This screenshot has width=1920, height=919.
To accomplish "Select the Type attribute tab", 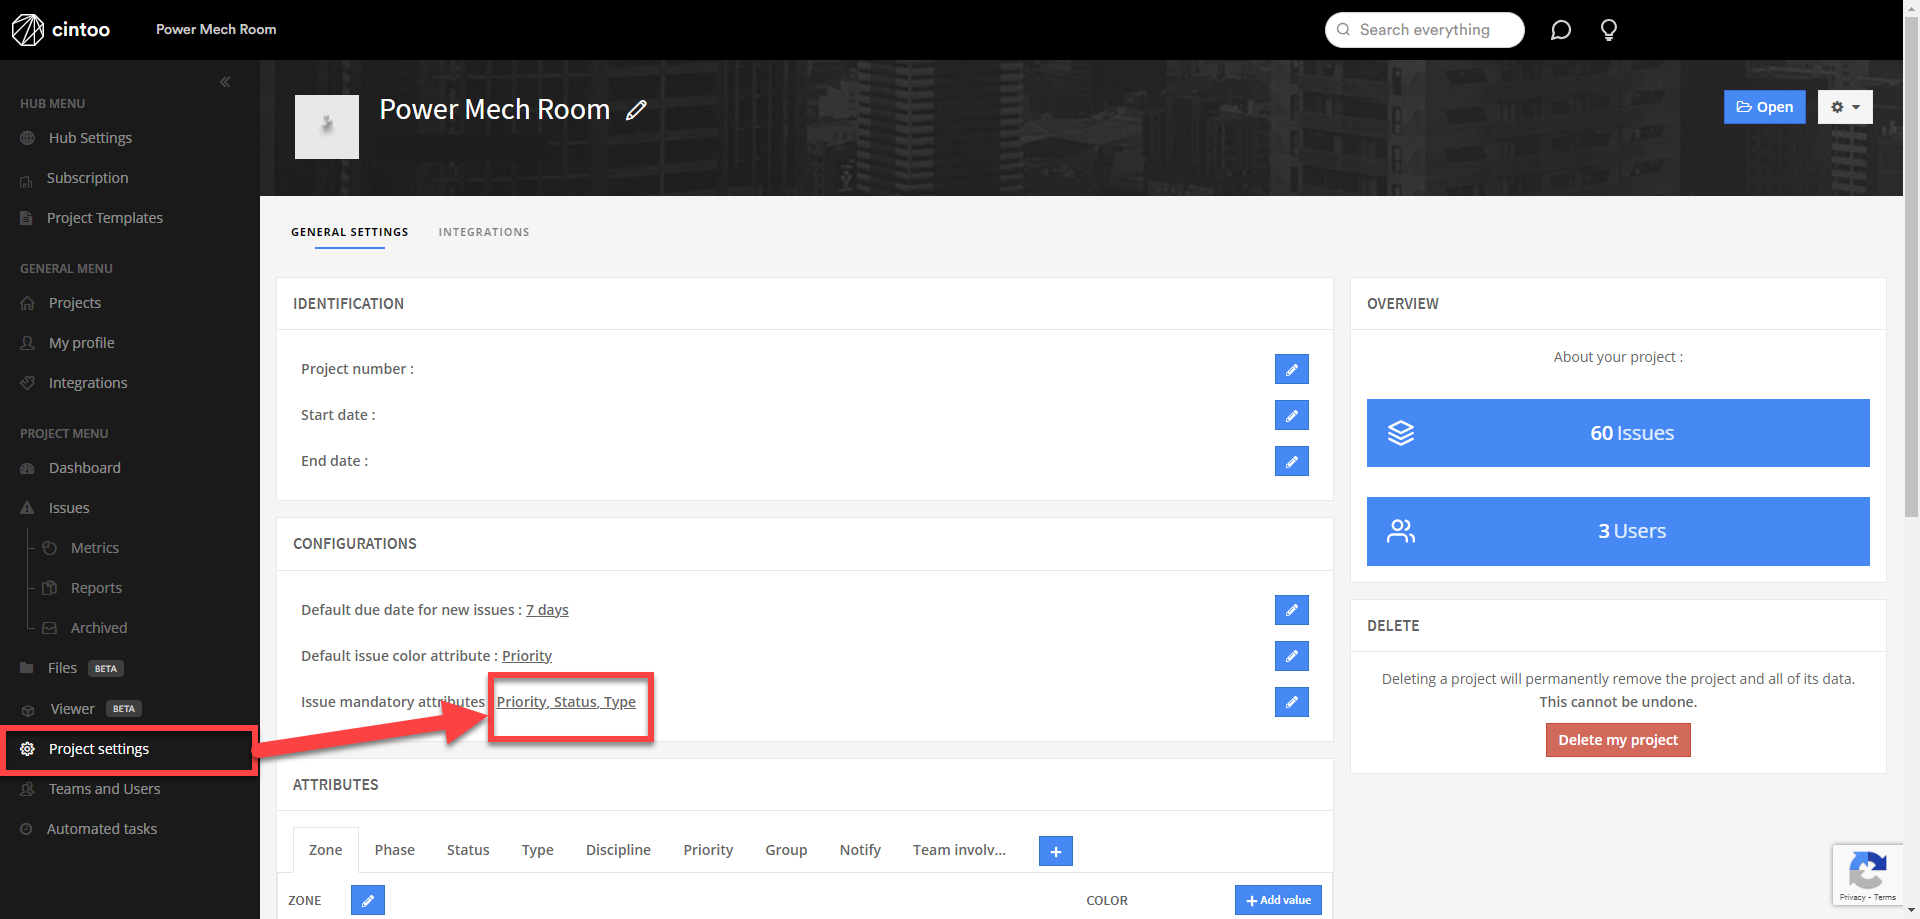I will [x=537, y=850].
